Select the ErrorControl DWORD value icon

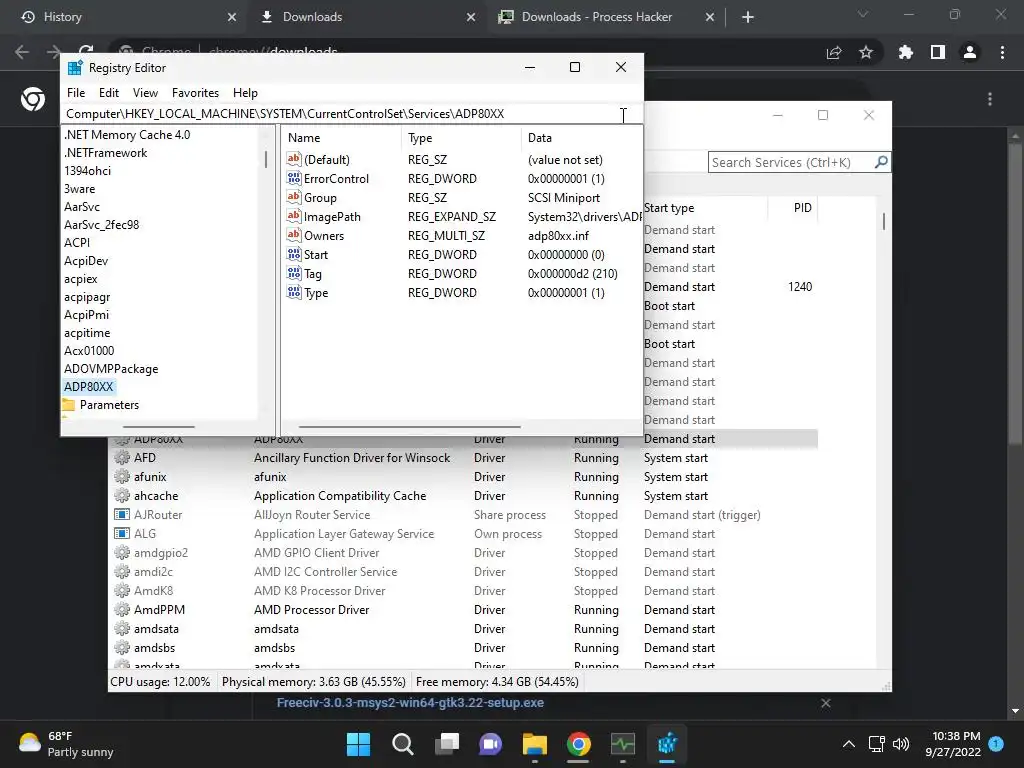point(294,178)
